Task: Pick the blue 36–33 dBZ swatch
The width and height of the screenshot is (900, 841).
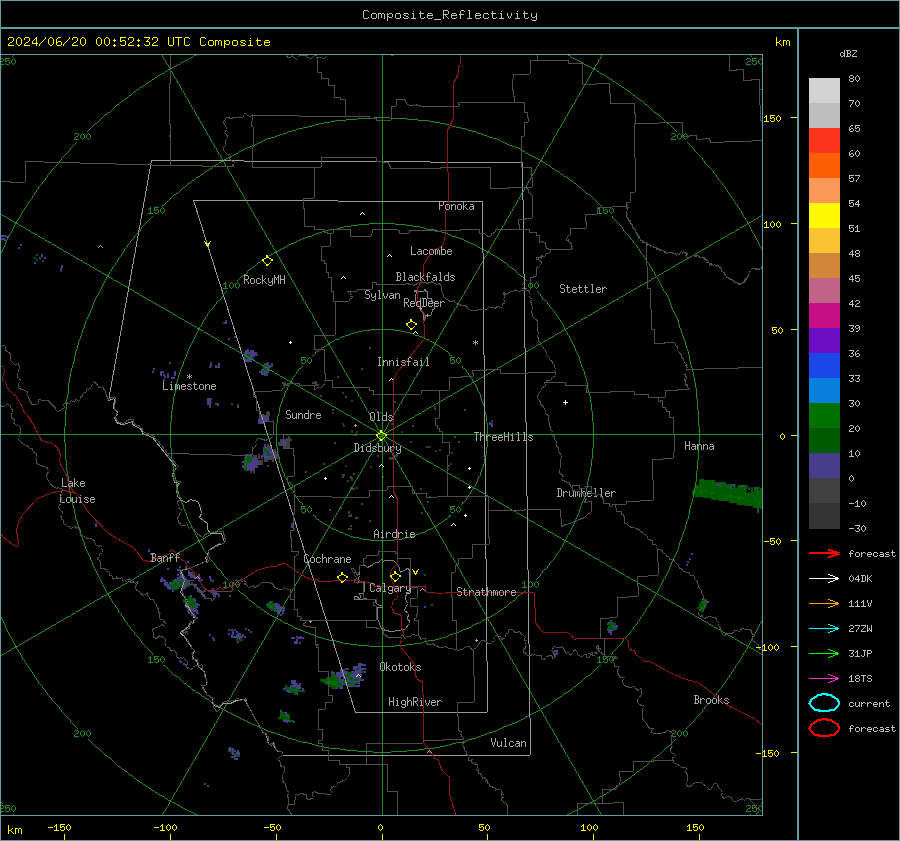Action: (824, 365)
